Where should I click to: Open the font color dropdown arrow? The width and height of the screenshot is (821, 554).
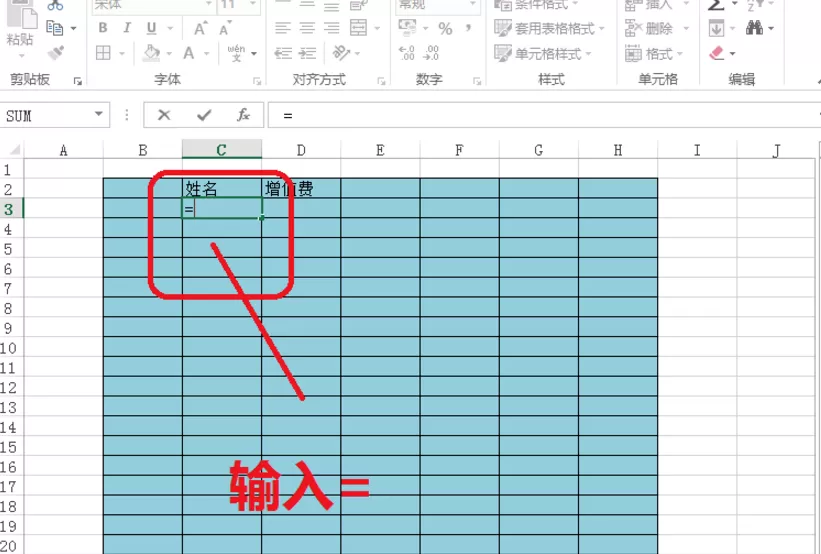pos(206,53)
